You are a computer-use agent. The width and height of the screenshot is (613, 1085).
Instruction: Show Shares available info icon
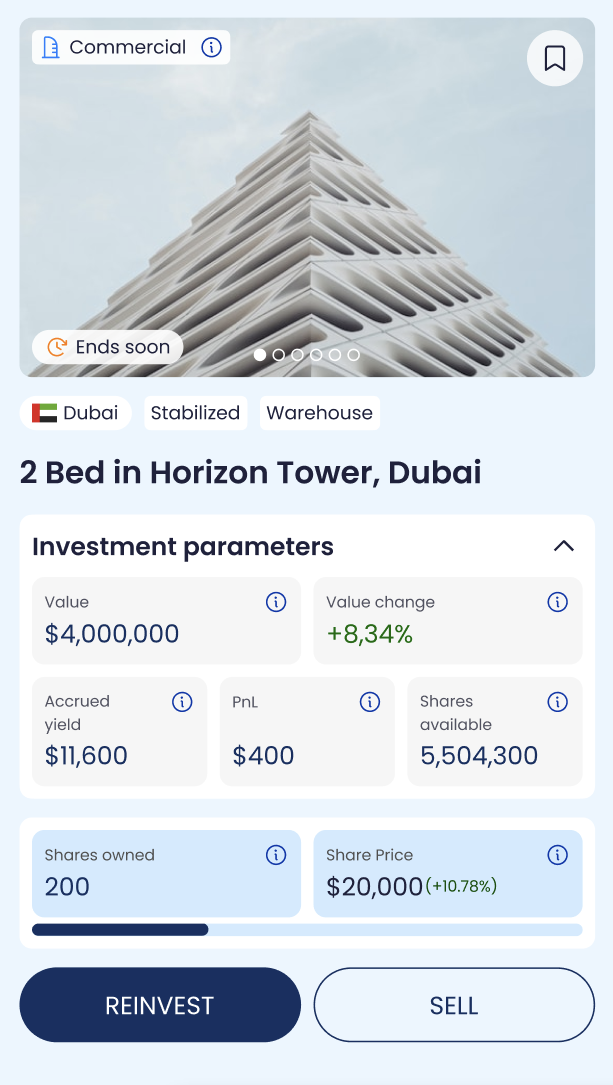pyautogui.click(x=558, y=702)
